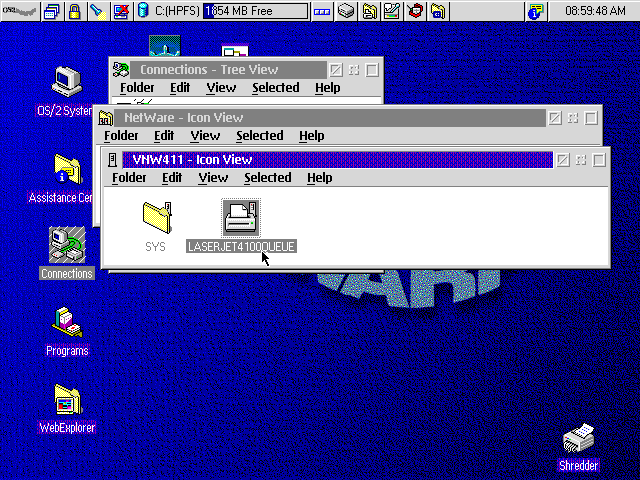Open Folder menu in NetWare window
The width and height of the screenshot is (640, 480).
[x=121, y=136]
